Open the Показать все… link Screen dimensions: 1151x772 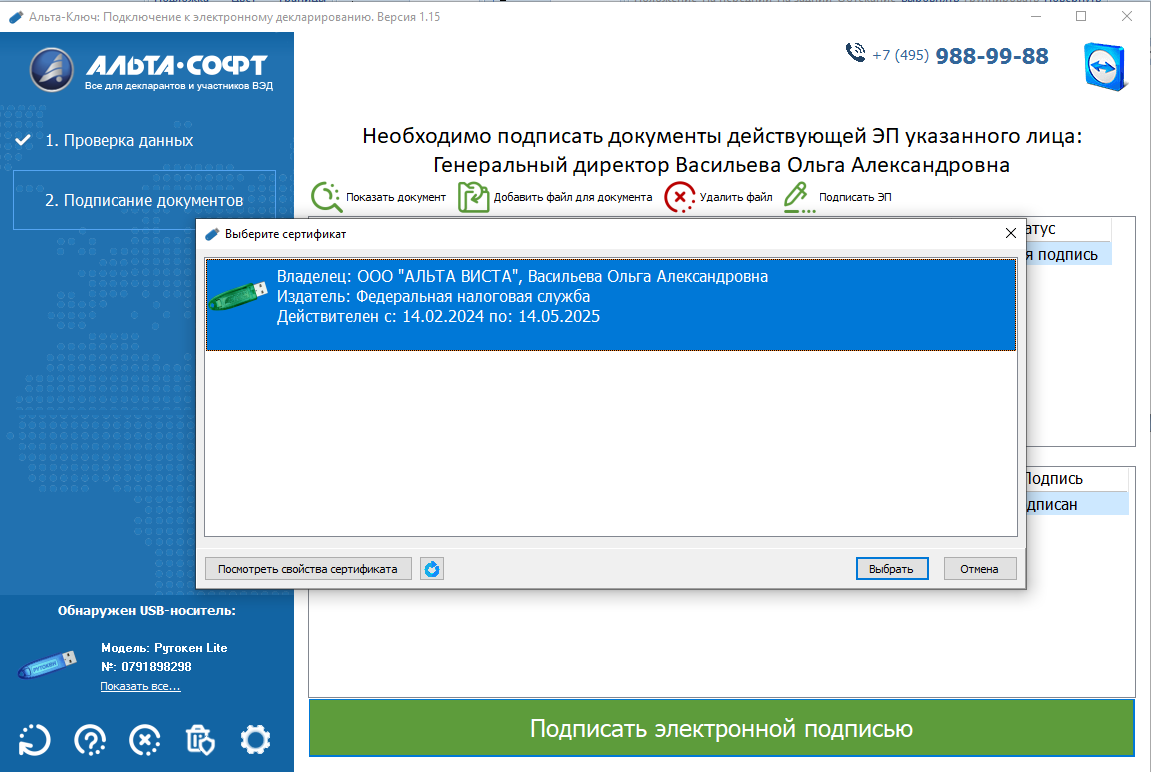click(x=140, y=686)
